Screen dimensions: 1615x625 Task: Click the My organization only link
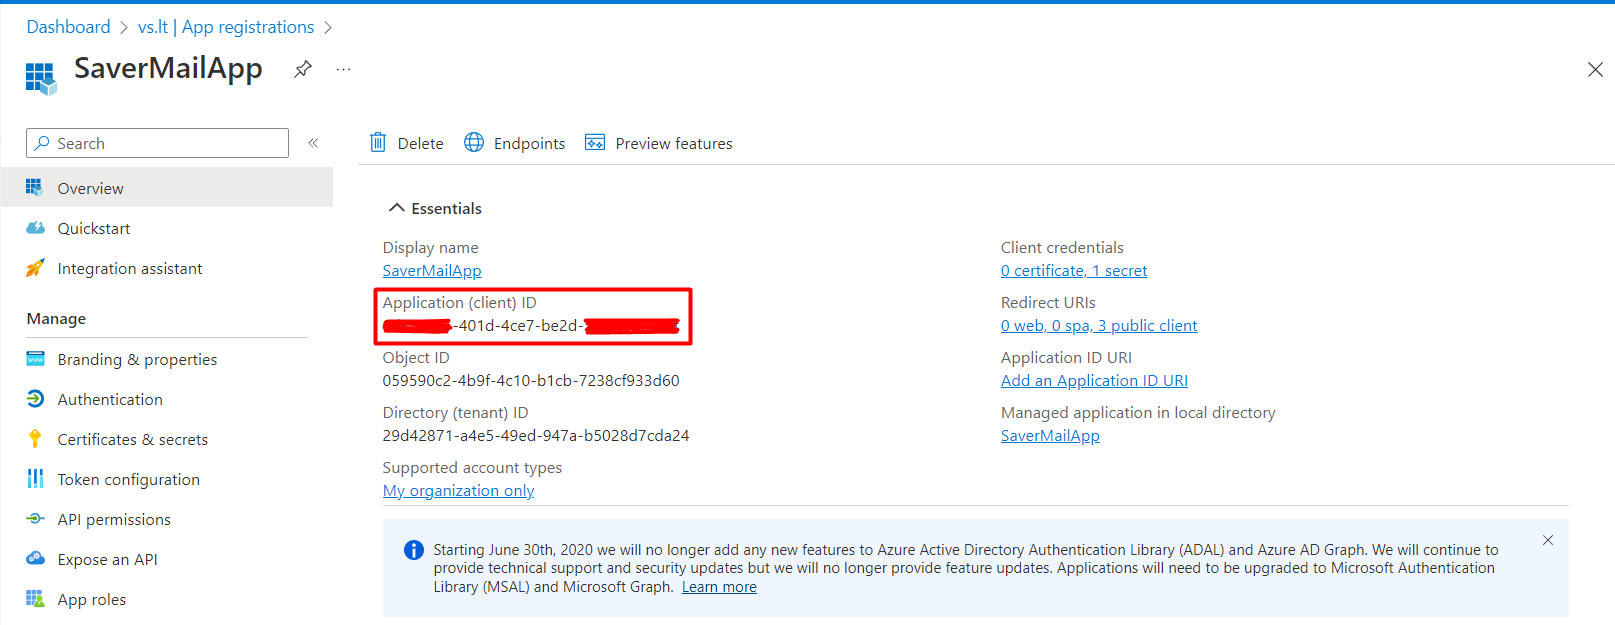(458, 490)
